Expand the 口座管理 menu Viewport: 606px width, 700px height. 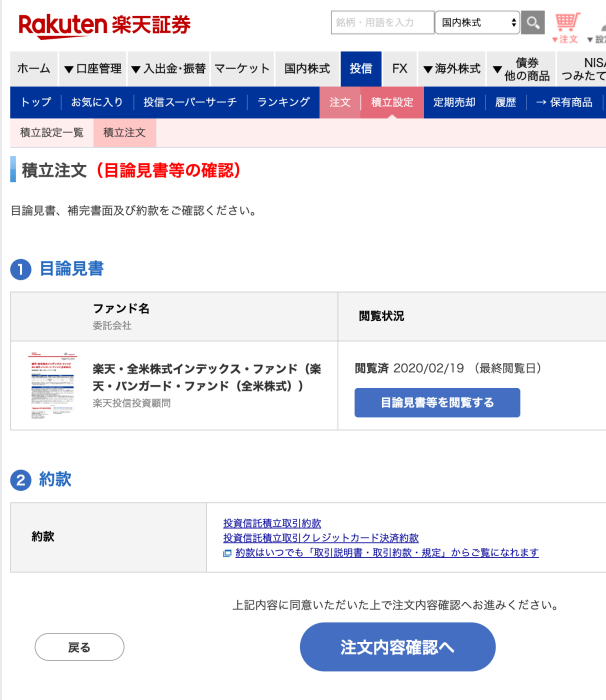(x=92, y=69)
